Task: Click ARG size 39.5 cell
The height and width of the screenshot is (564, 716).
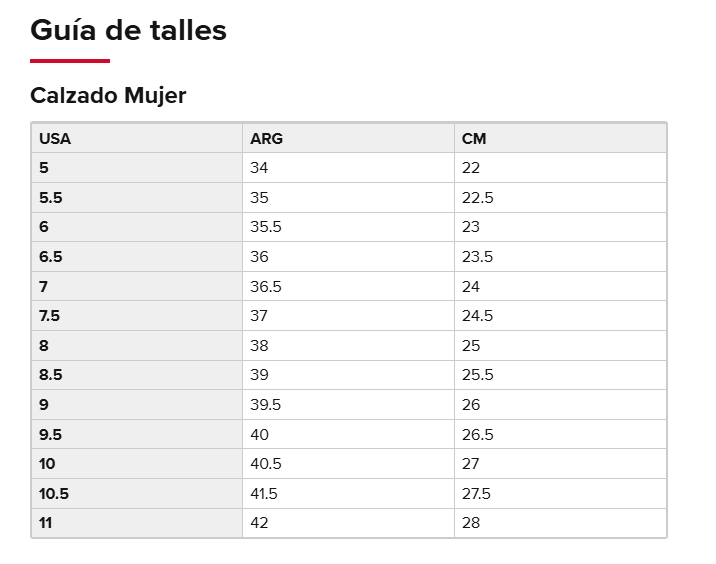Action: point(348,405)
